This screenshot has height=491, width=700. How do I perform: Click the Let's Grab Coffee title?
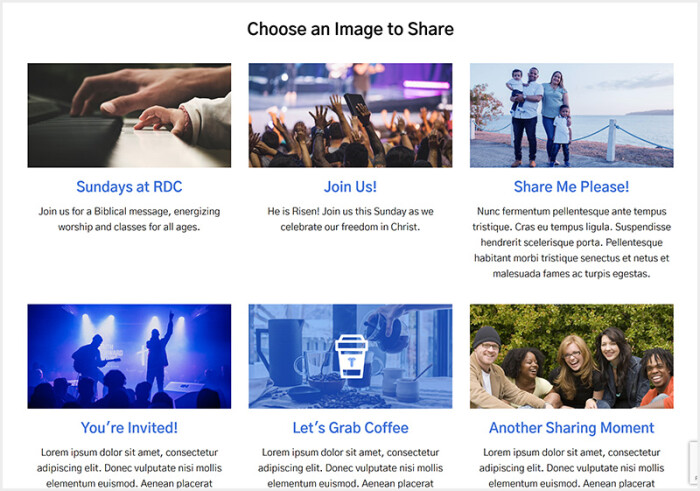coord(350,428)
